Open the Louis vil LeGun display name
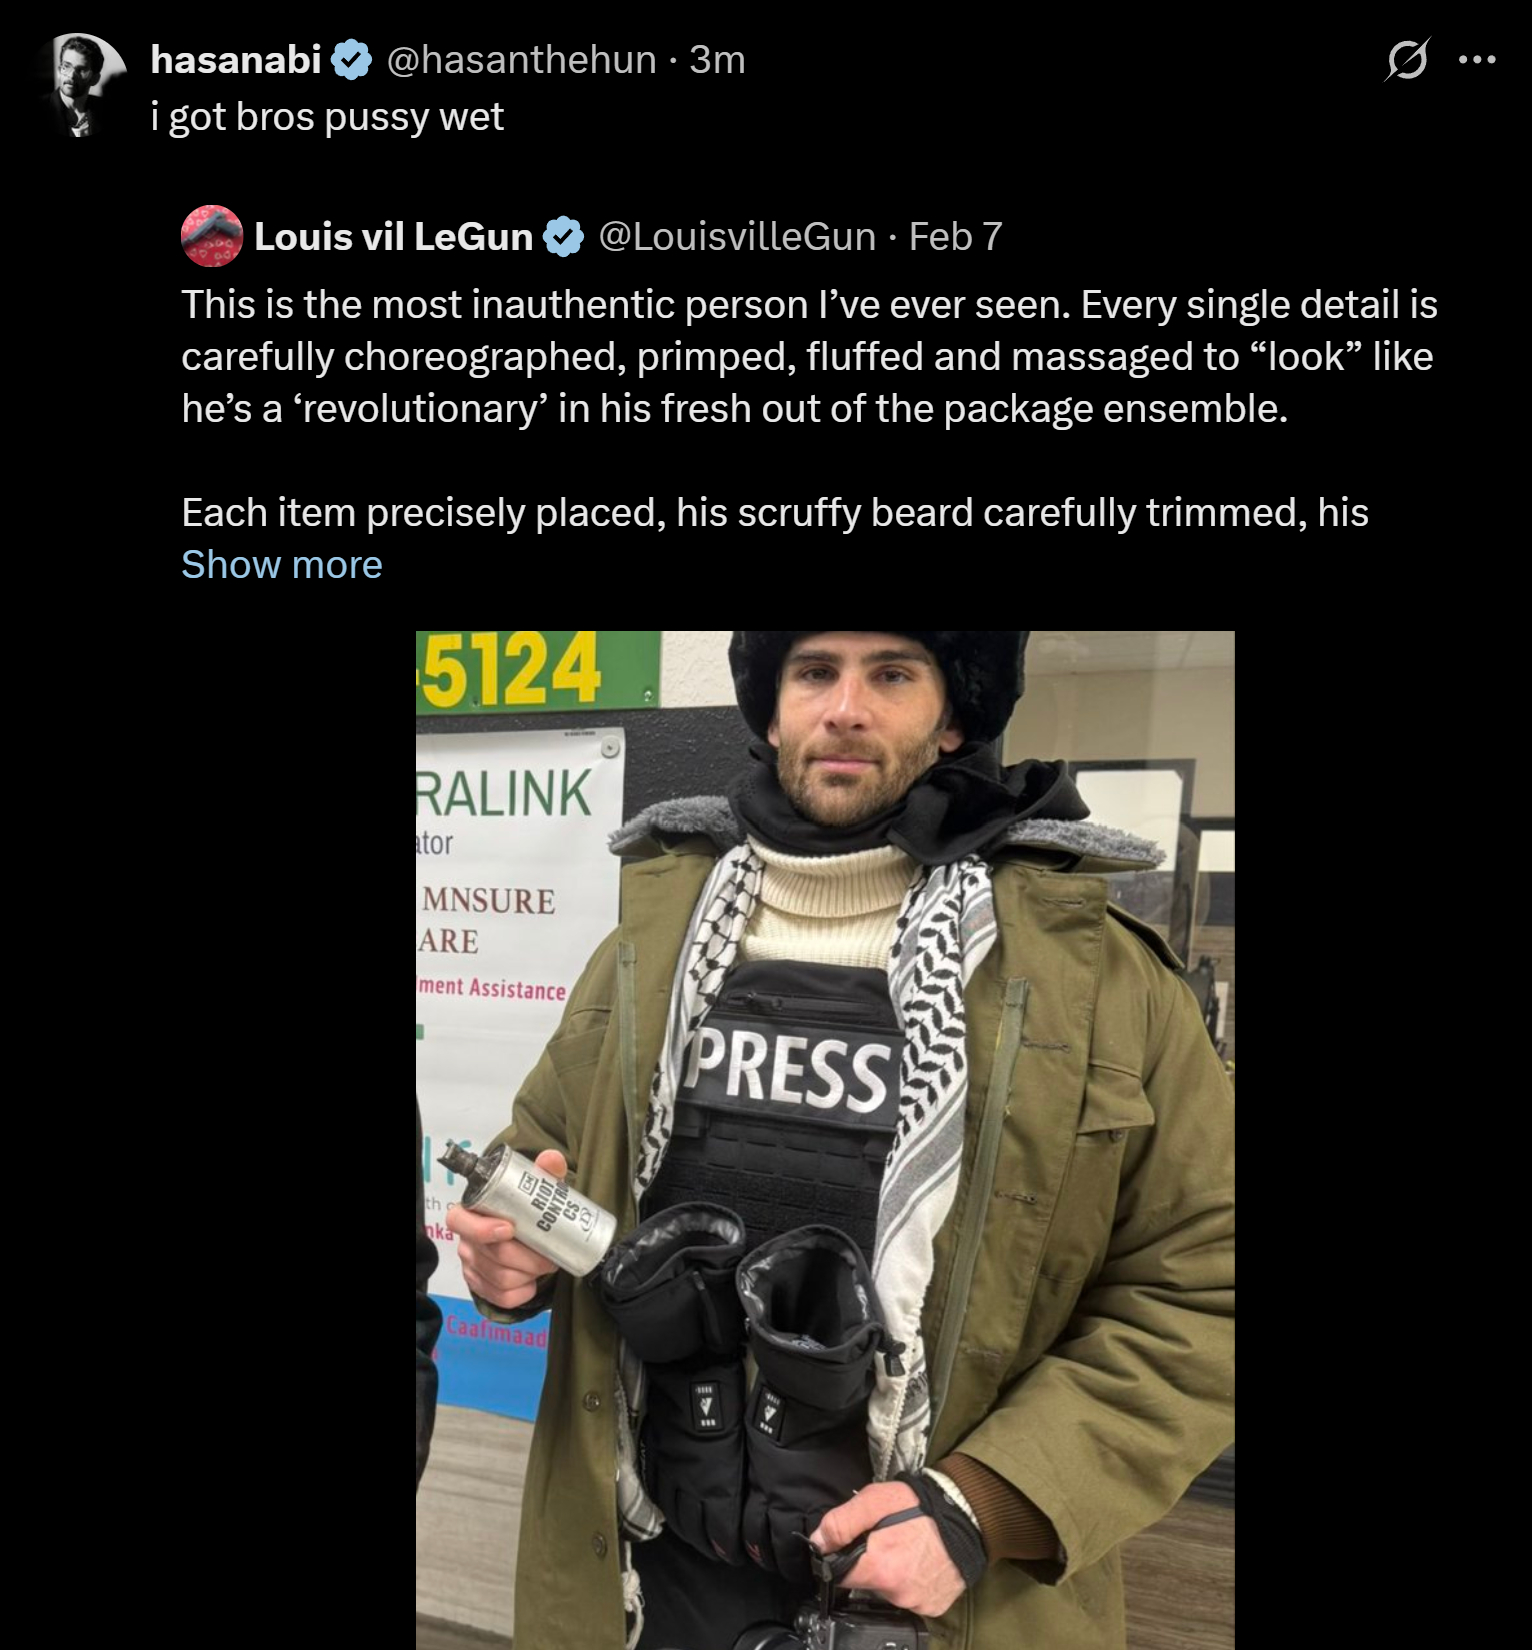 (x=393, y=237)
